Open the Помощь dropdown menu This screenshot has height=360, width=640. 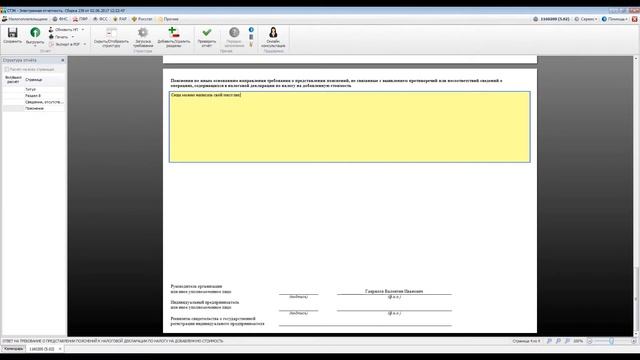pyautogui.click(x=615, y=19)
